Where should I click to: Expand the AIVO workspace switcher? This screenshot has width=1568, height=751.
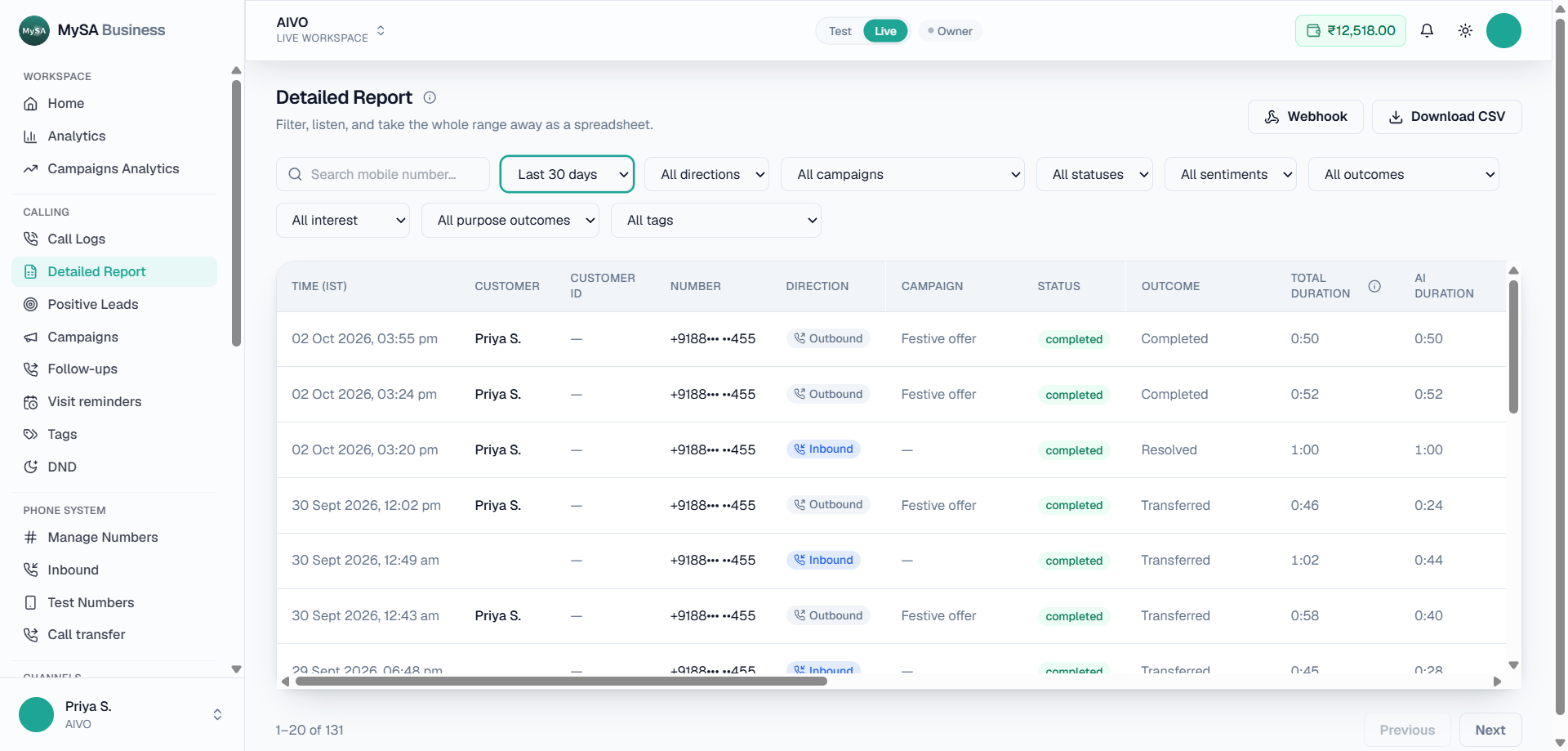point(331,30)
